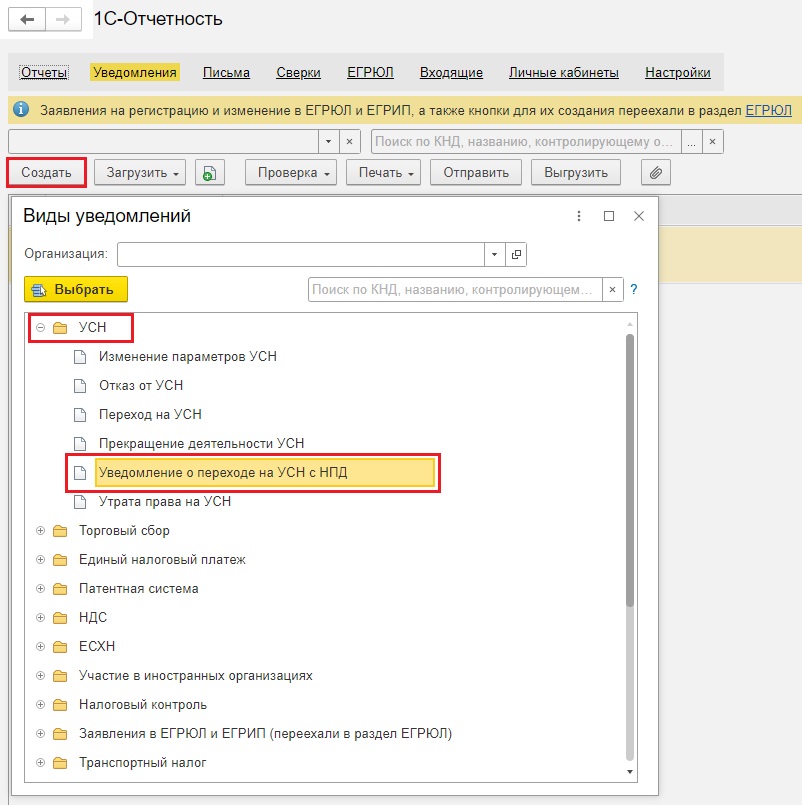
Task: Click the add document icon with green plus
Action: 209,172
